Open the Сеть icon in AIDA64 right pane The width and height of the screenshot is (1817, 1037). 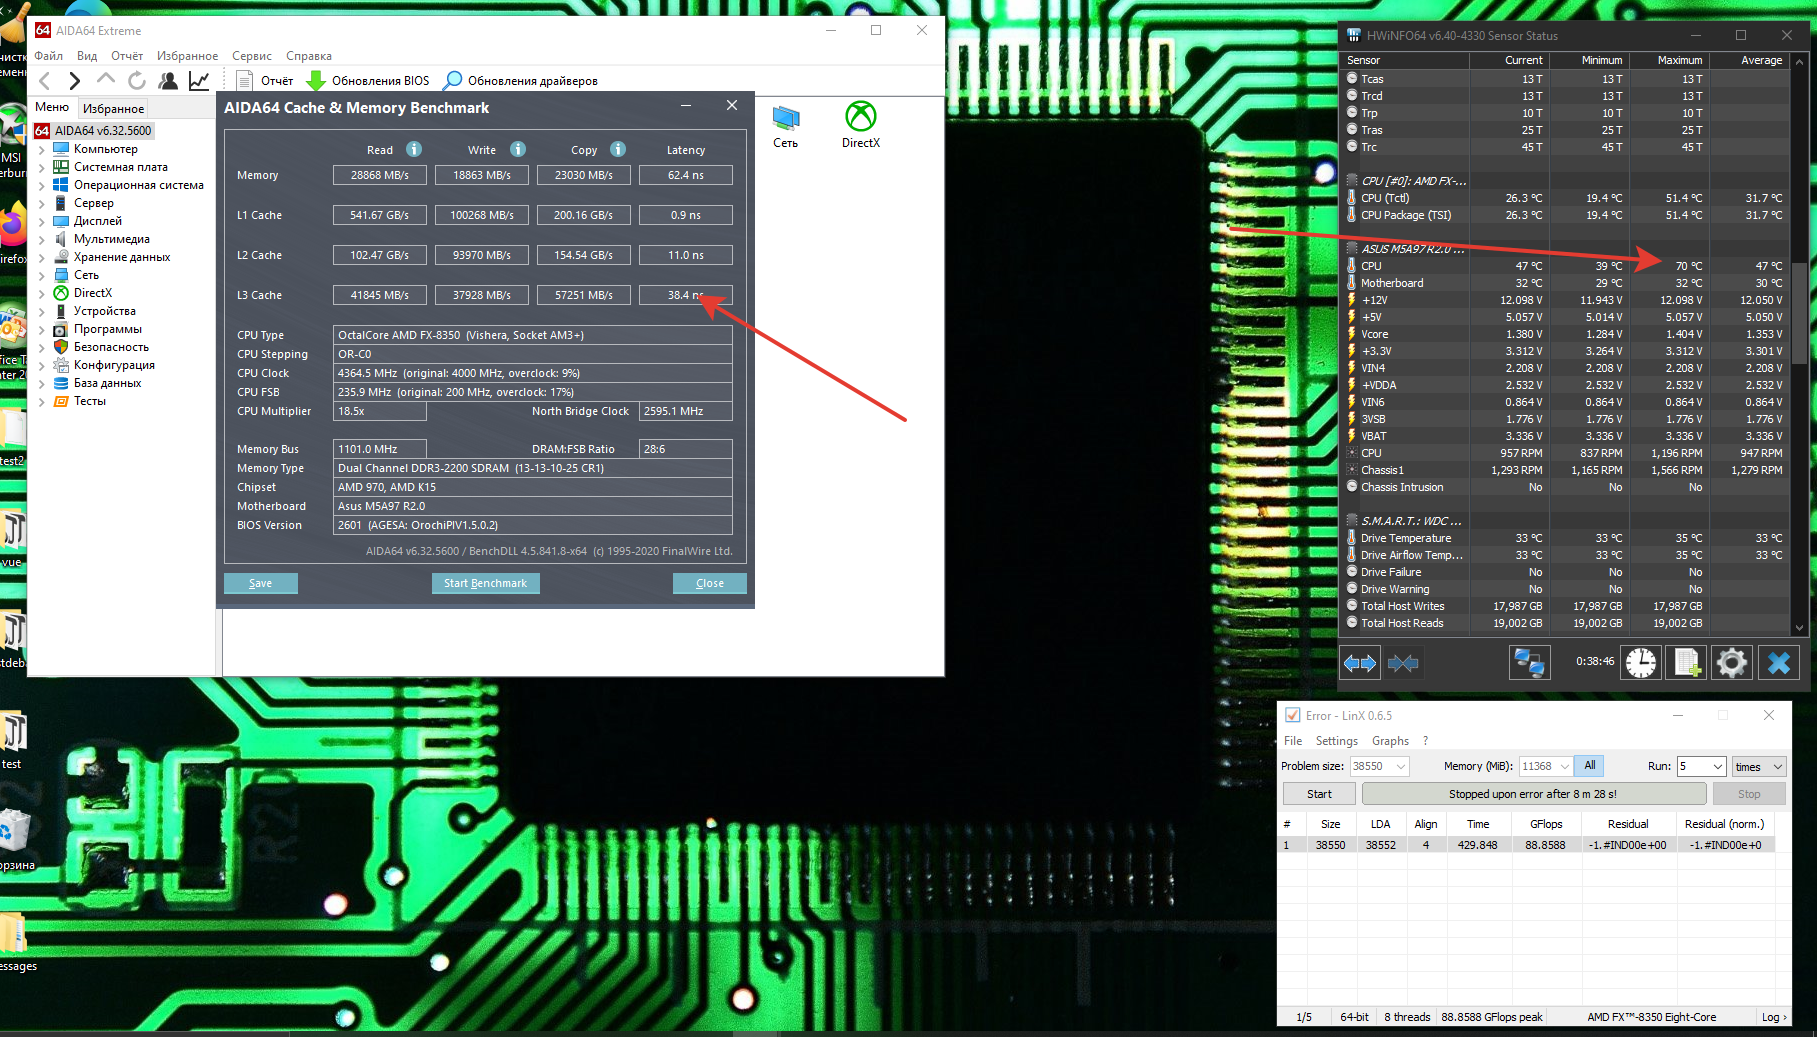click(x=786, y=127)
